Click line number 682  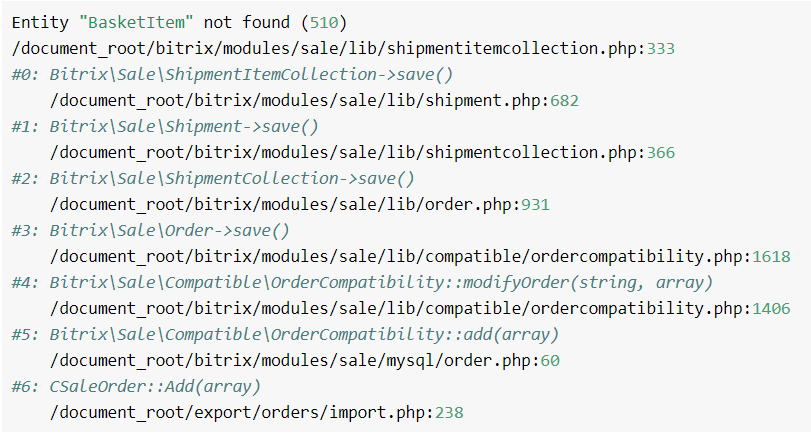564,100
